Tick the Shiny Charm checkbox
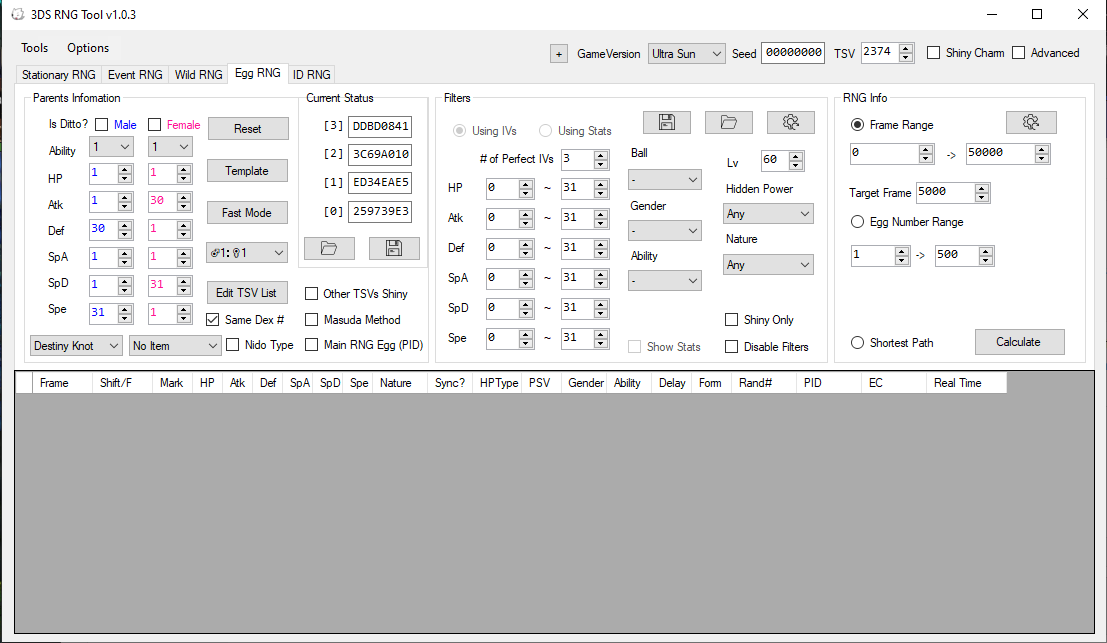The width and height of the screenshot is (1107, 643). (x=934, y=53)
